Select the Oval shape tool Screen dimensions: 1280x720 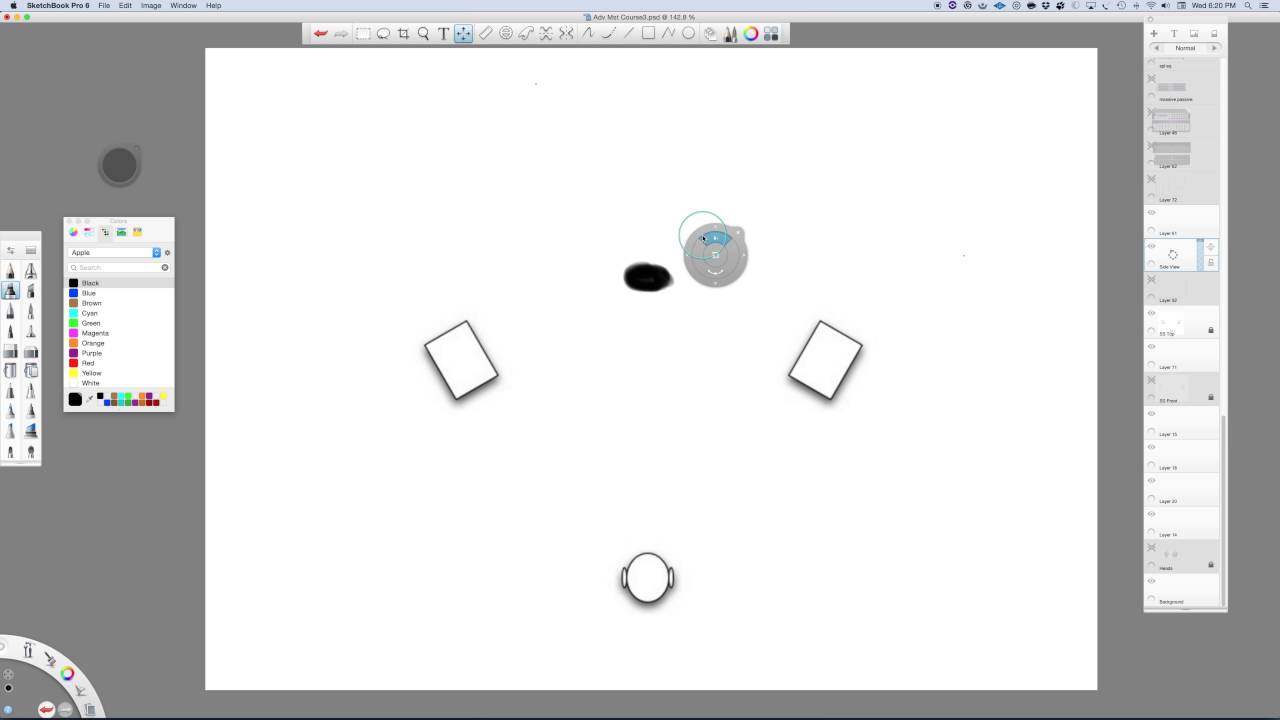688,34
